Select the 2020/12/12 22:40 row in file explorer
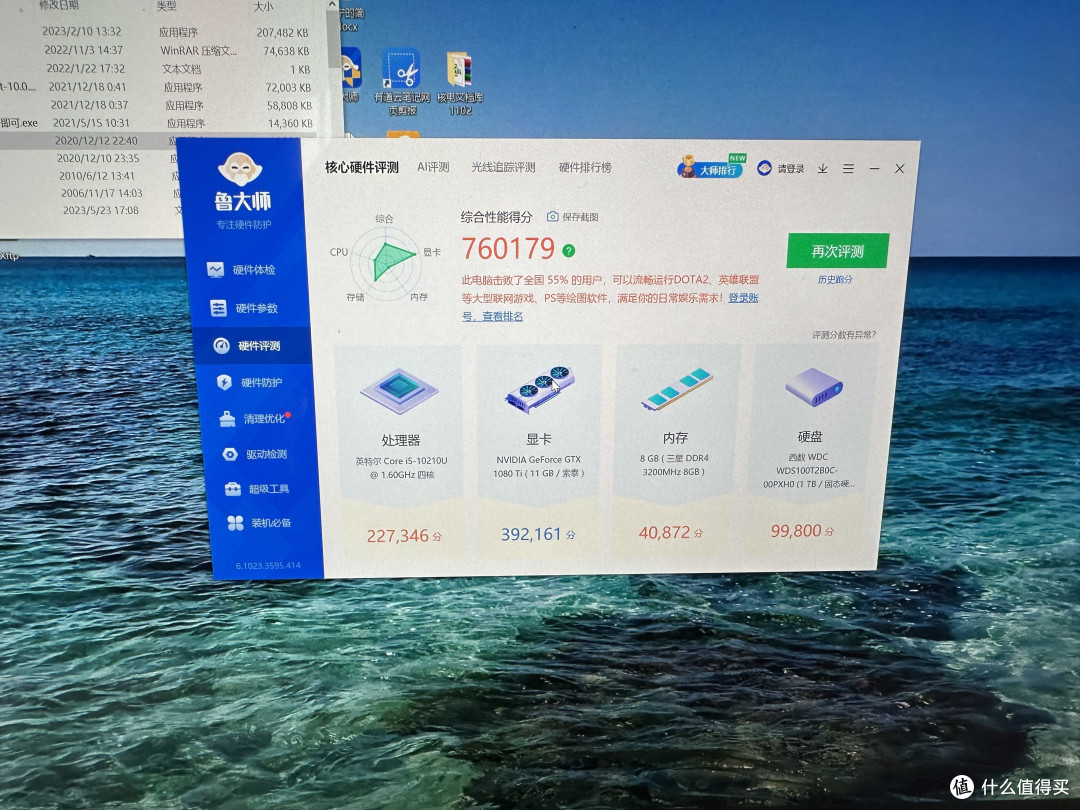This screenshot has width=1080, height=810. 88,141
